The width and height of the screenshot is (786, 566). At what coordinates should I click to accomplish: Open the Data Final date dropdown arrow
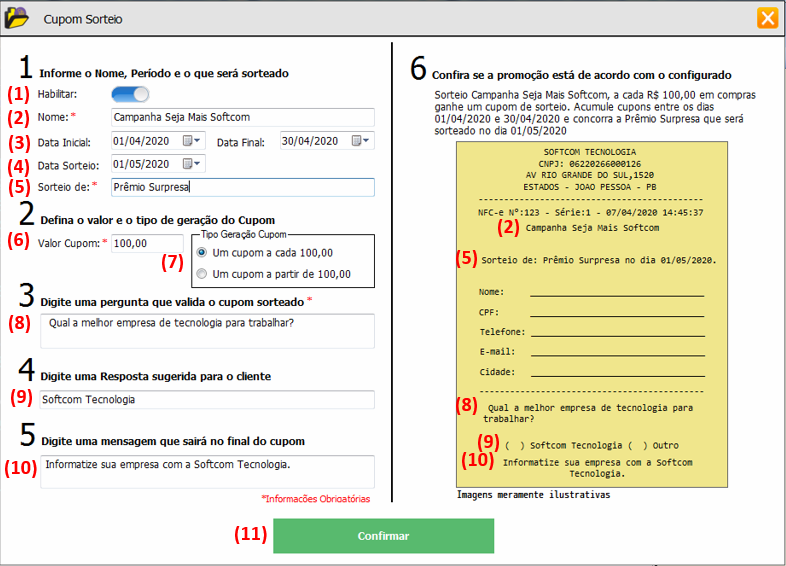pos(368,141)
